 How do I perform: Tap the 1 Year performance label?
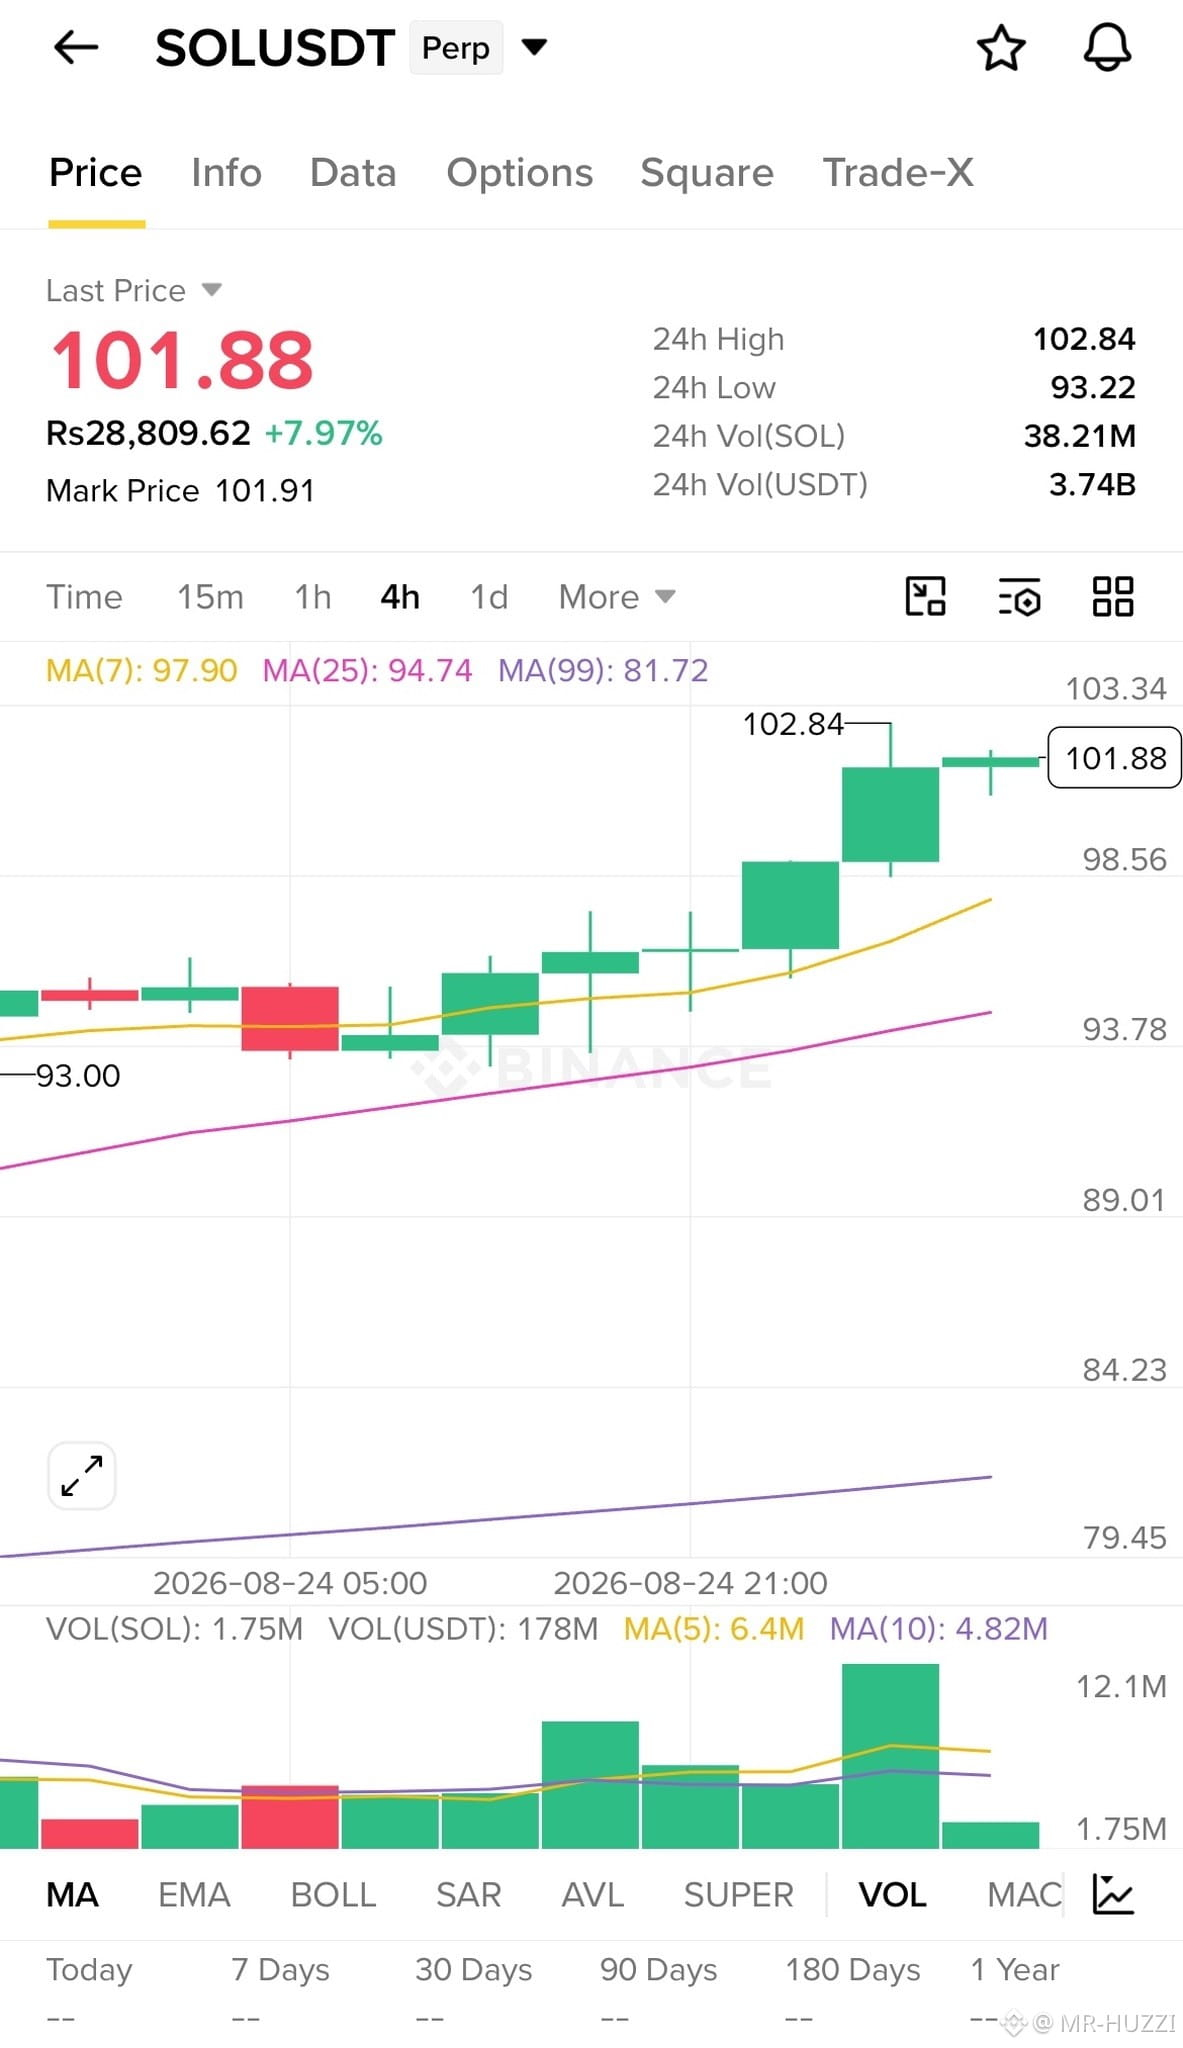point(1015,1969)
